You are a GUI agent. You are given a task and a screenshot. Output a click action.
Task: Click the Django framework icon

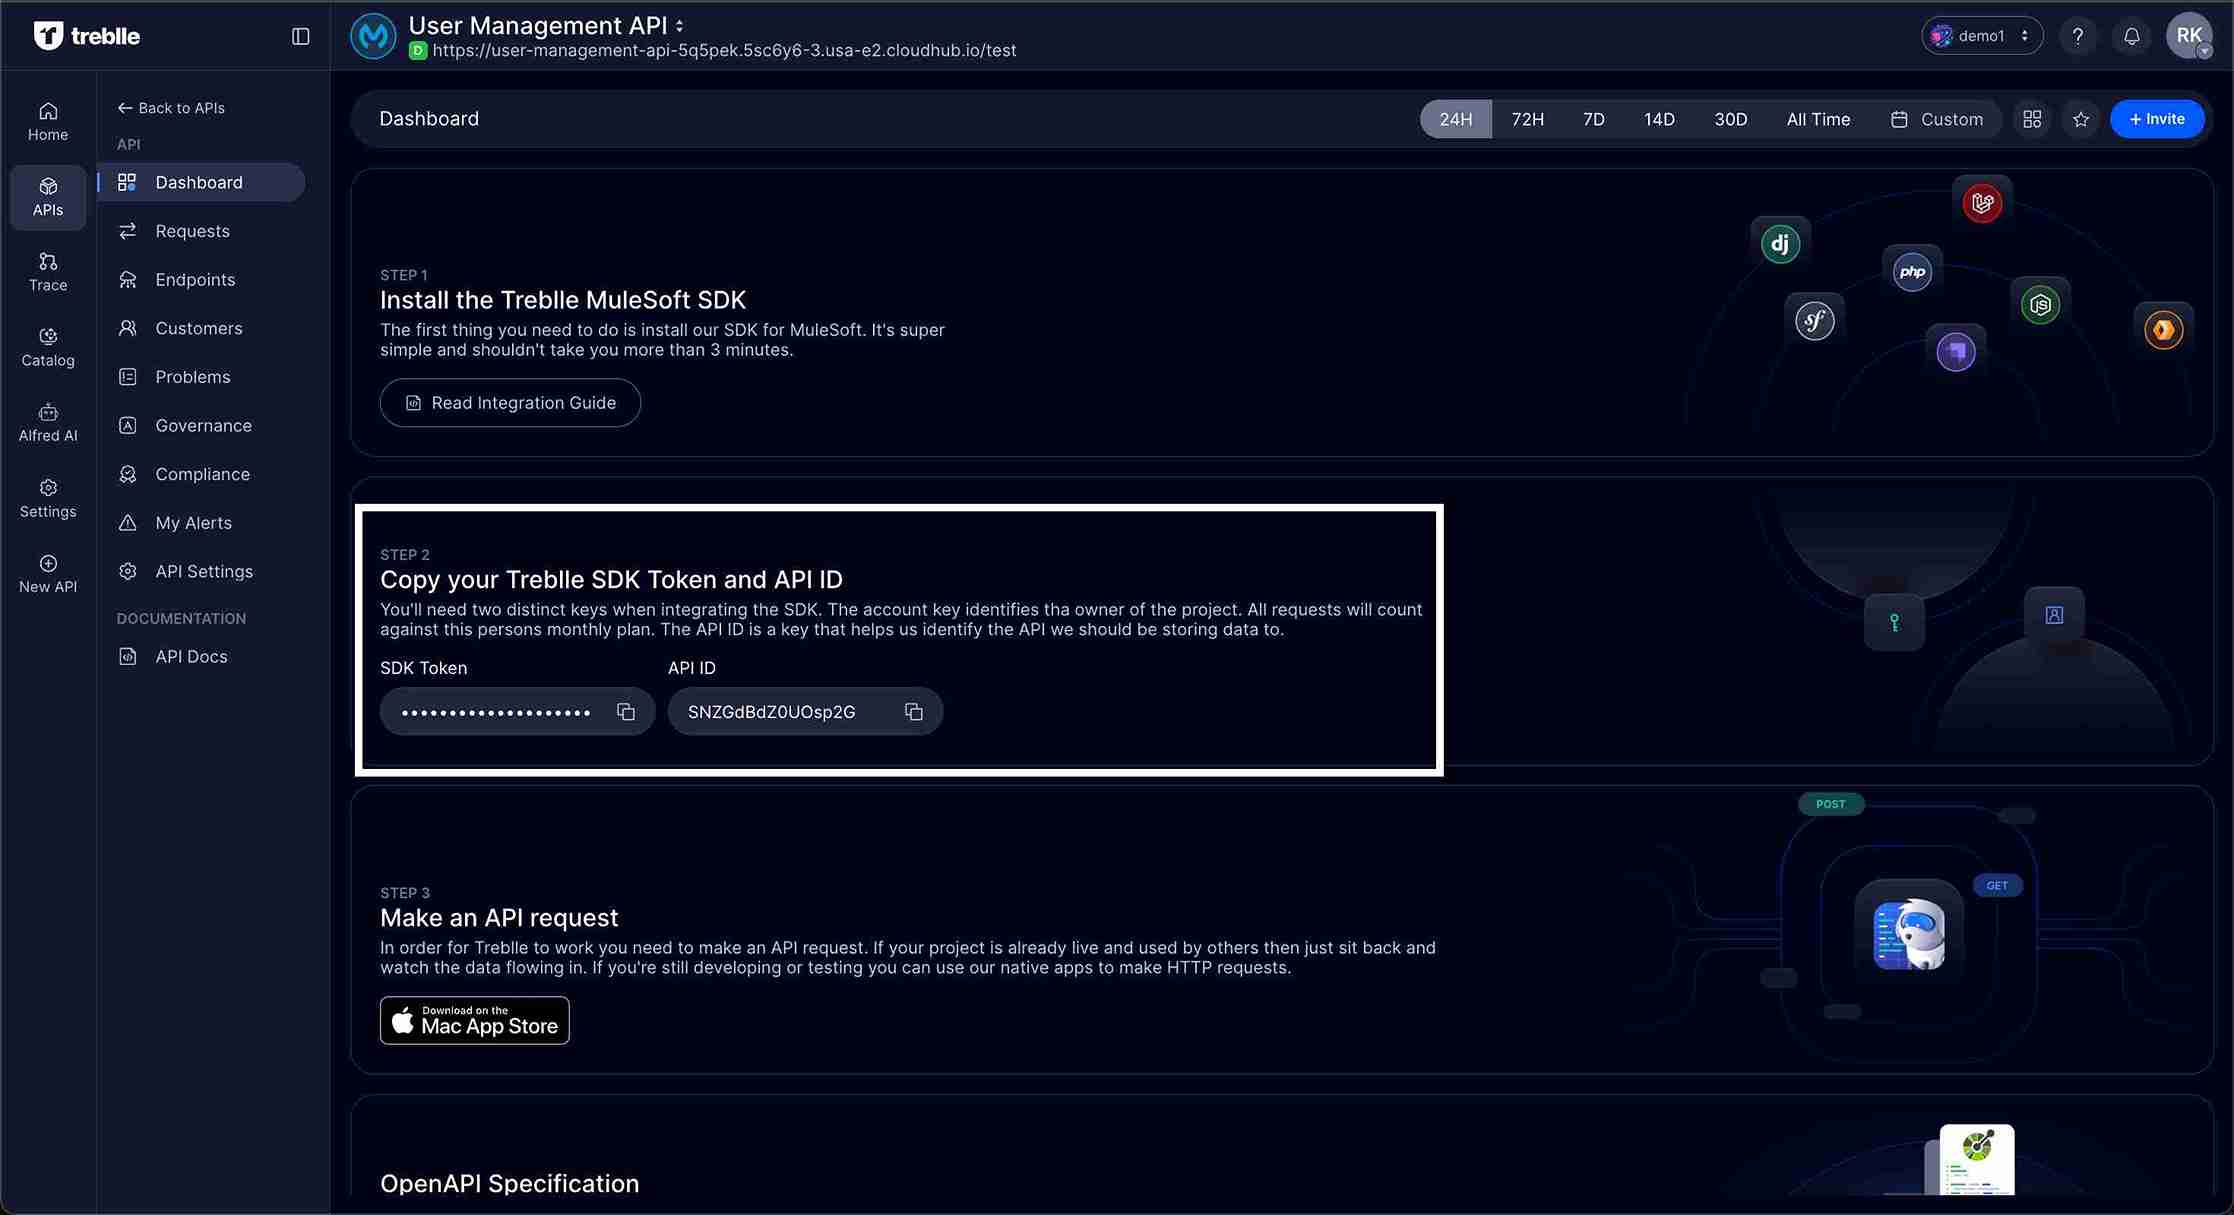coord(1780,244)
